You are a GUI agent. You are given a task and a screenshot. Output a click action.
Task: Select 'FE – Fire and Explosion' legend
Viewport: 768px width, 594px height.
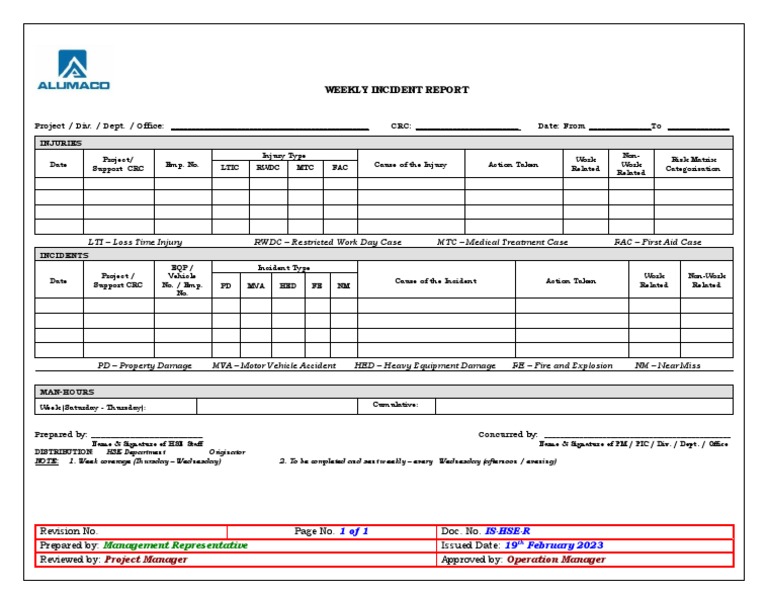[562, 365]
